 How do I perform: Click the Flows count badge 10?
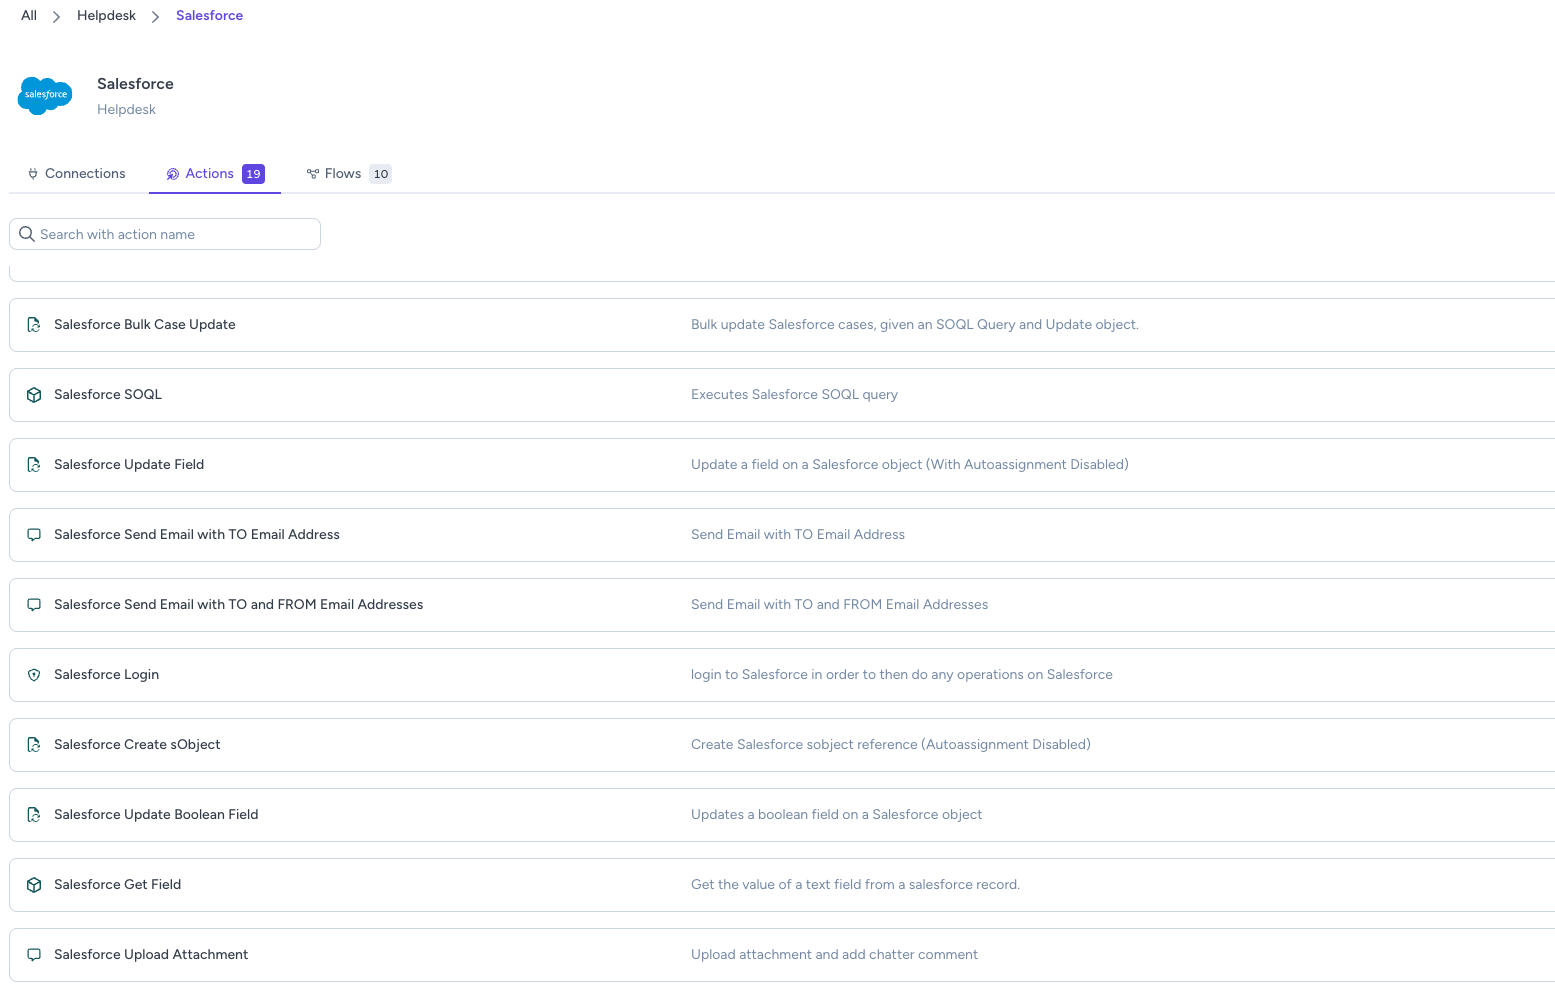point(381,174)
